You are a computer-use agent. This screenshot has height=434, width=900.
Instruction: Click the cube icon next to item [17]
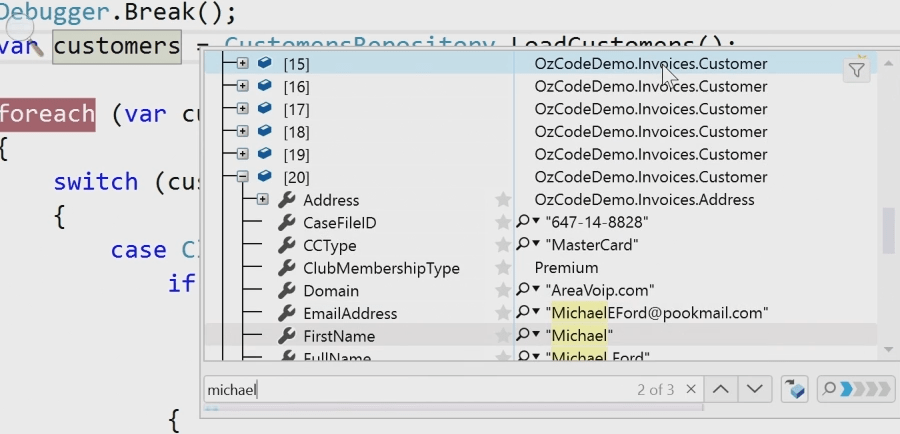[265, 109]
